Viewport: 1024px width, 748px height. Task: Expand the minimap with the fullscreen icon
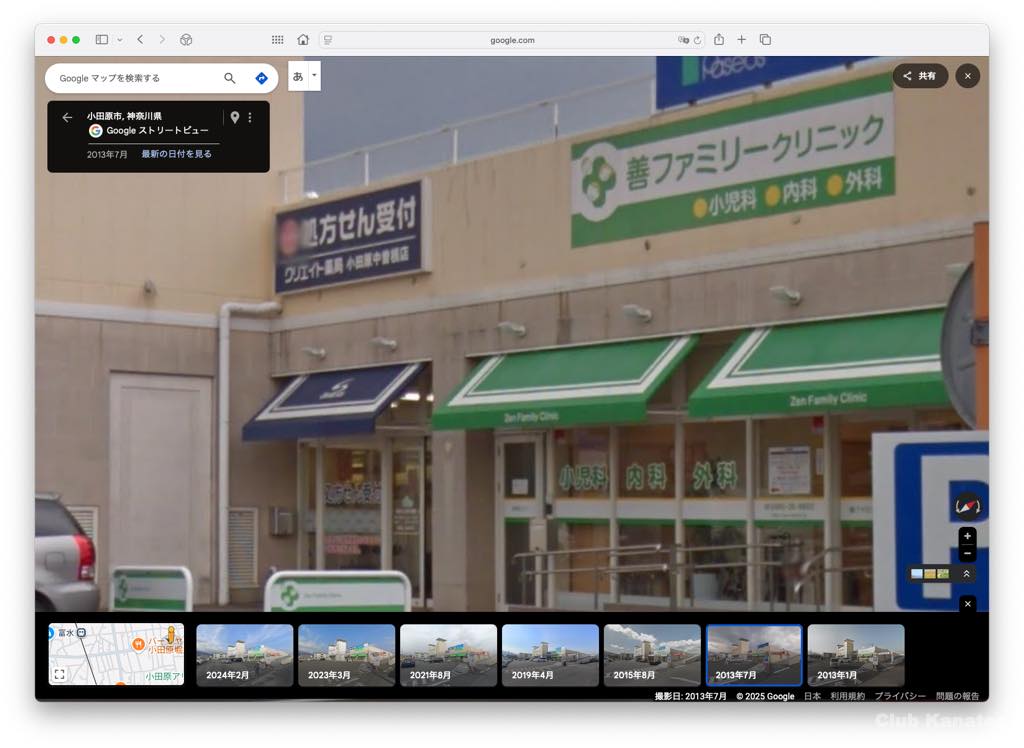(59, 674)
